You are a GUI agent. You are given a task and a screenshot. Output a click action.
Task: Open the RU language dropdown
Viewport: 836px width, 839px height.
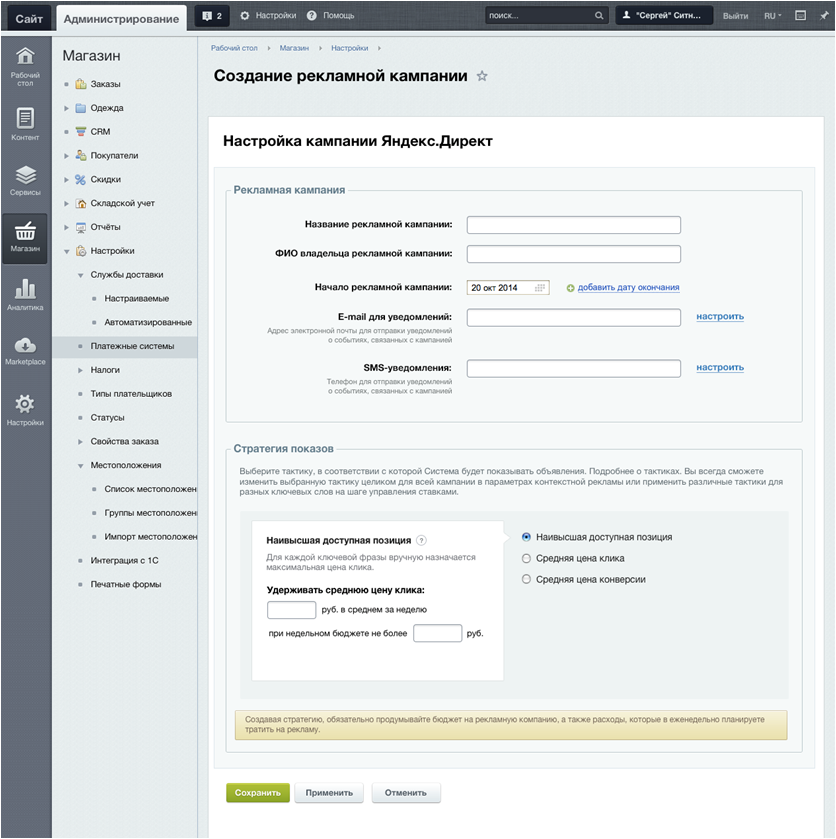click(x=772, y=16)
